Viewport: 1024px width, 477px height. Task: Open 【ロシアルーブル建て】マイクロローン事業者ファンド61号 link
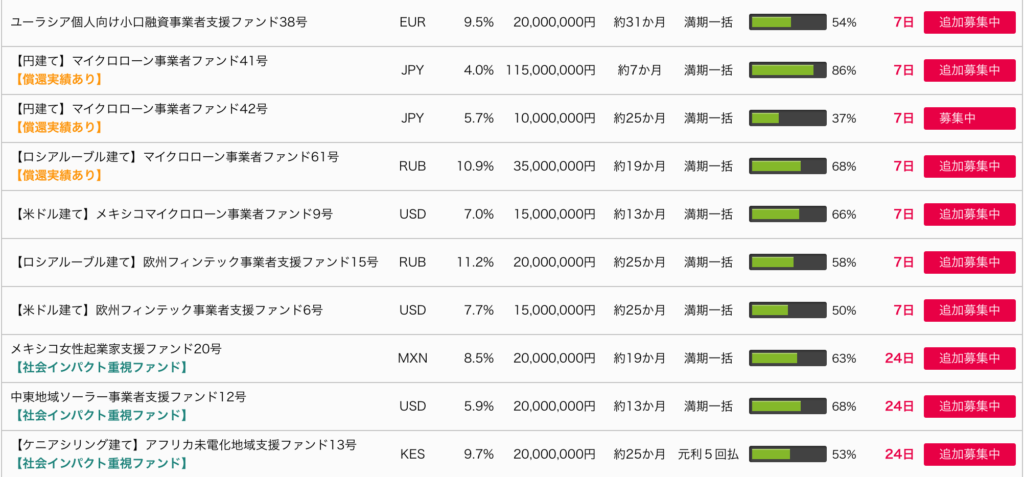tap(176, 157)
